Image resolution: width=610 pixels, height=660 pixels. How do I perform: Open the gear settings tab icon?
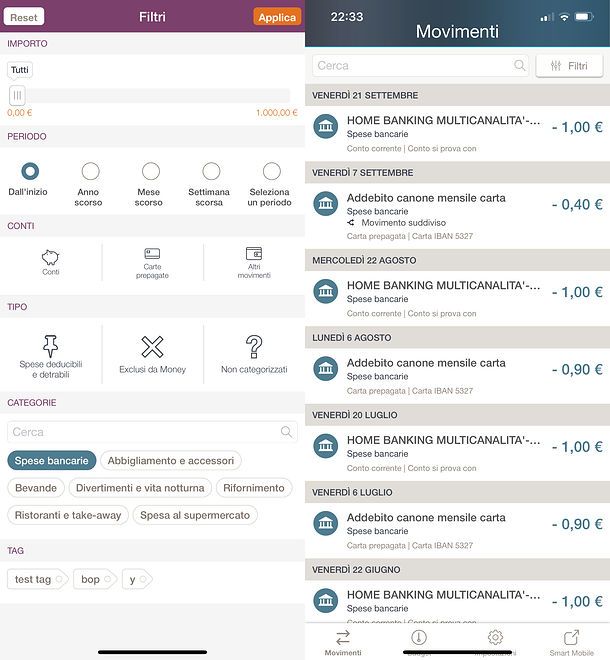(x=495, y=637)
